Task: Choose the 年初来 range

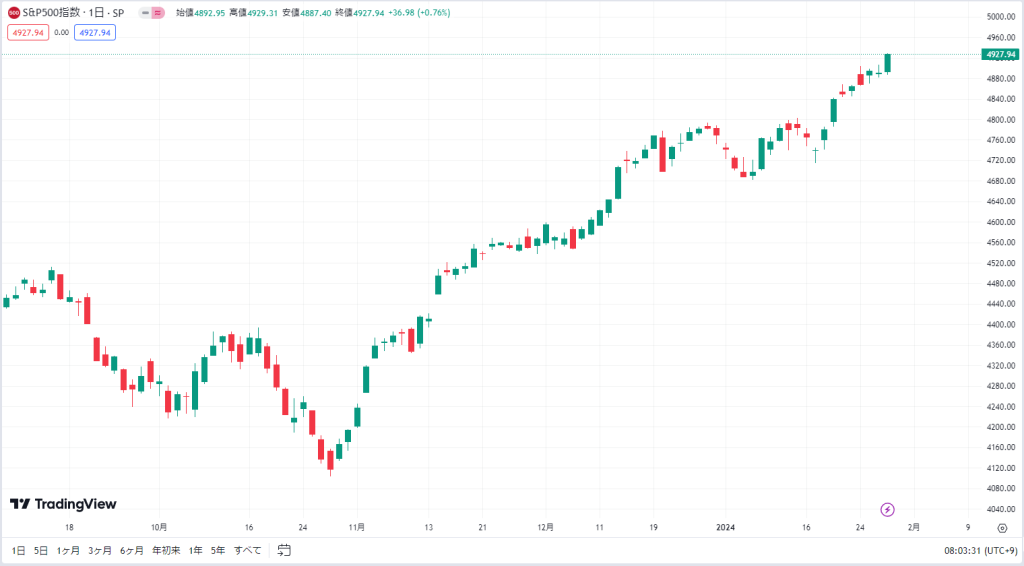Action: 166,550
